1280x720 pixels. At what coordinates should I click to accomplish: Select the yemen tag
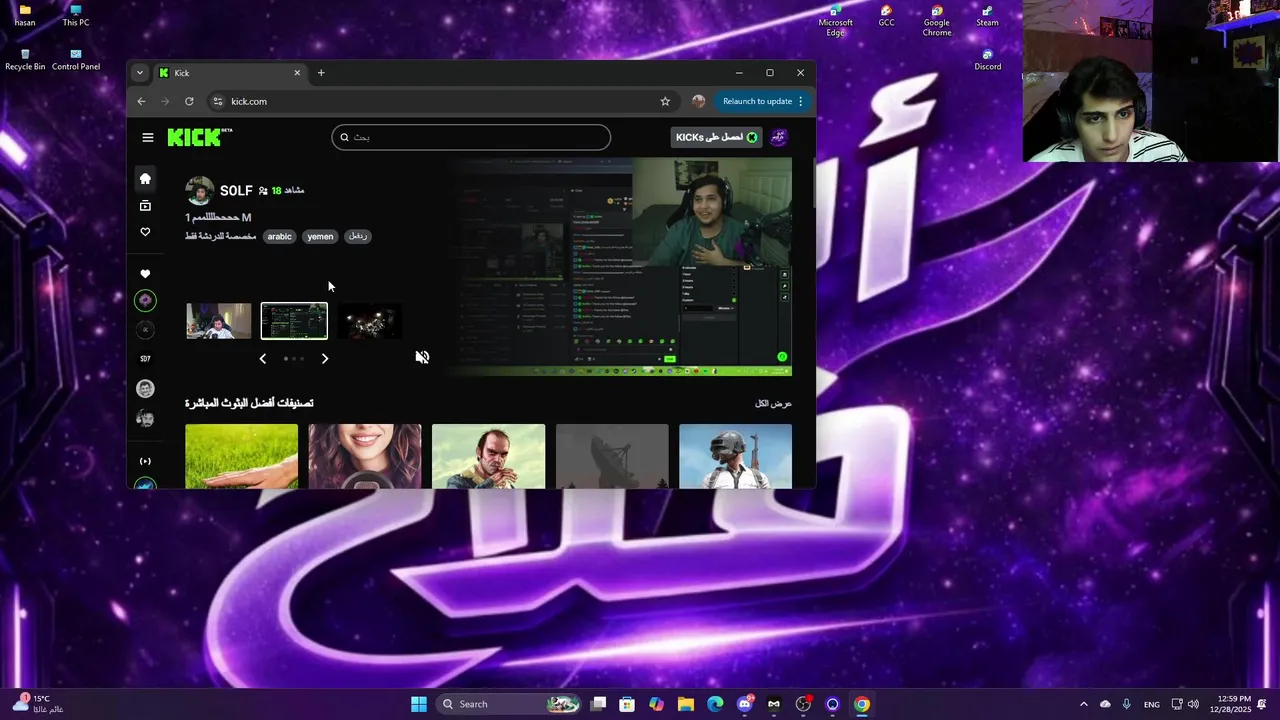(x=320, y=236)
